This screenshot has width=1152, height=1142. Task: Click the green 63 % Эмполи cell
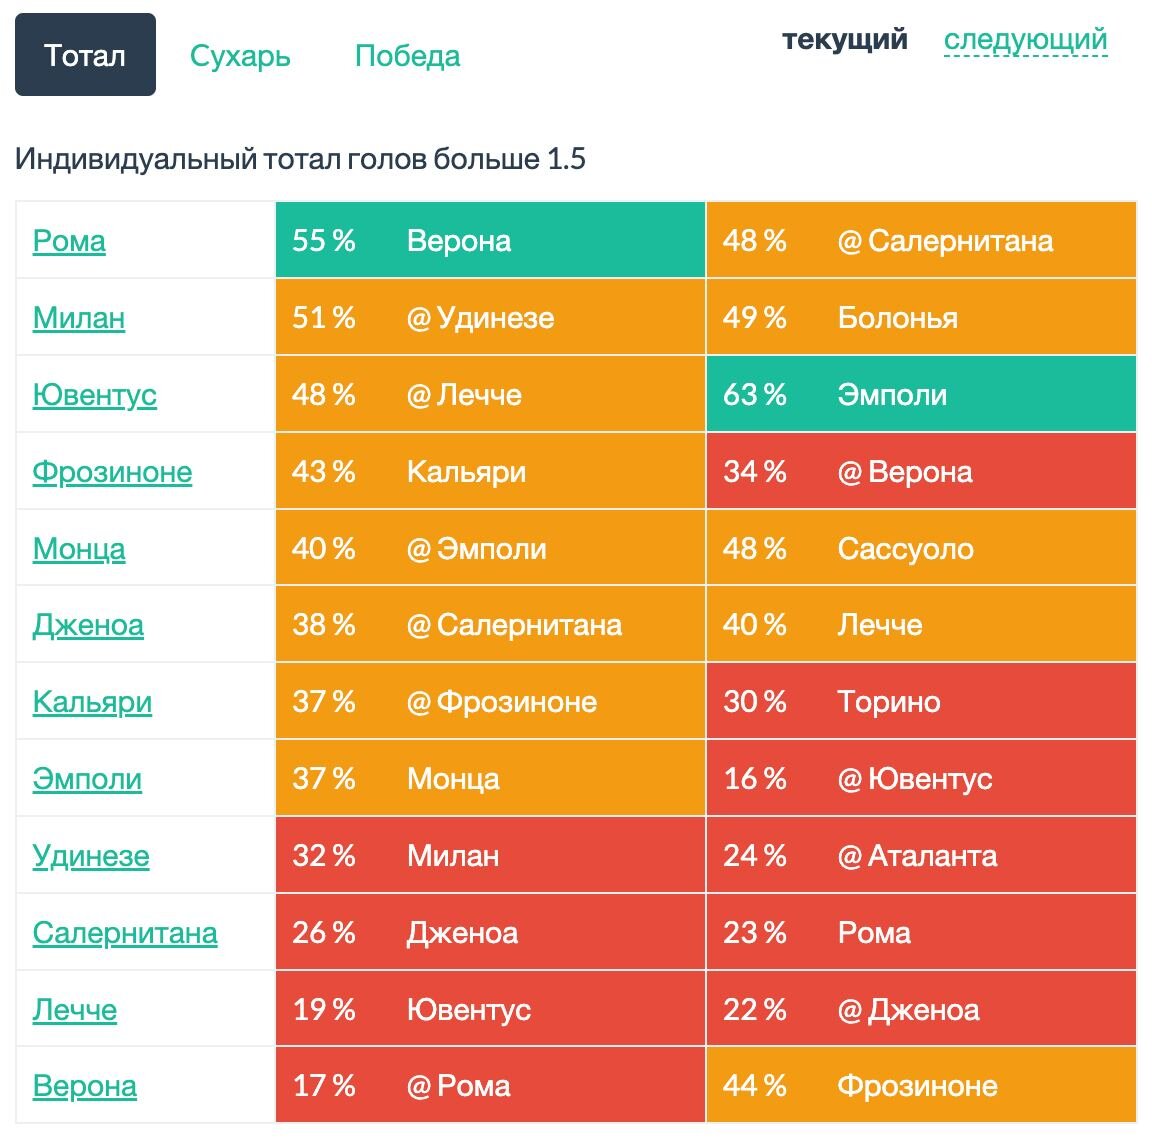pos(921,395)
